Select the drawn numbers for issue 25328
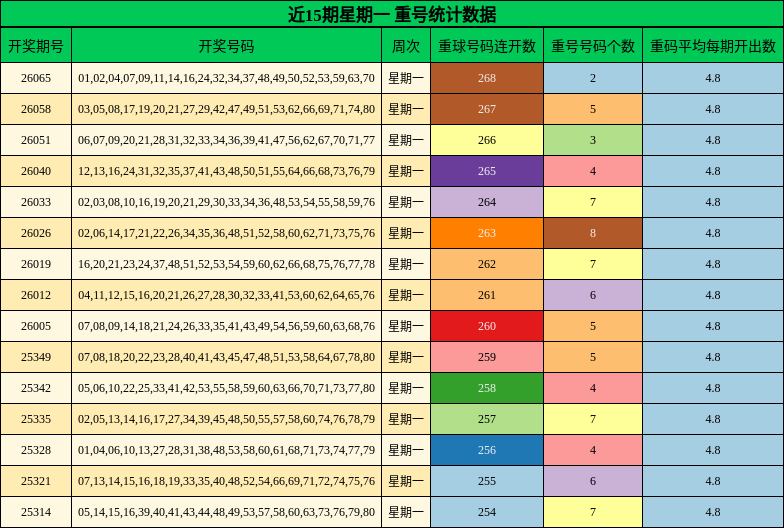 [x=226, y=450]
